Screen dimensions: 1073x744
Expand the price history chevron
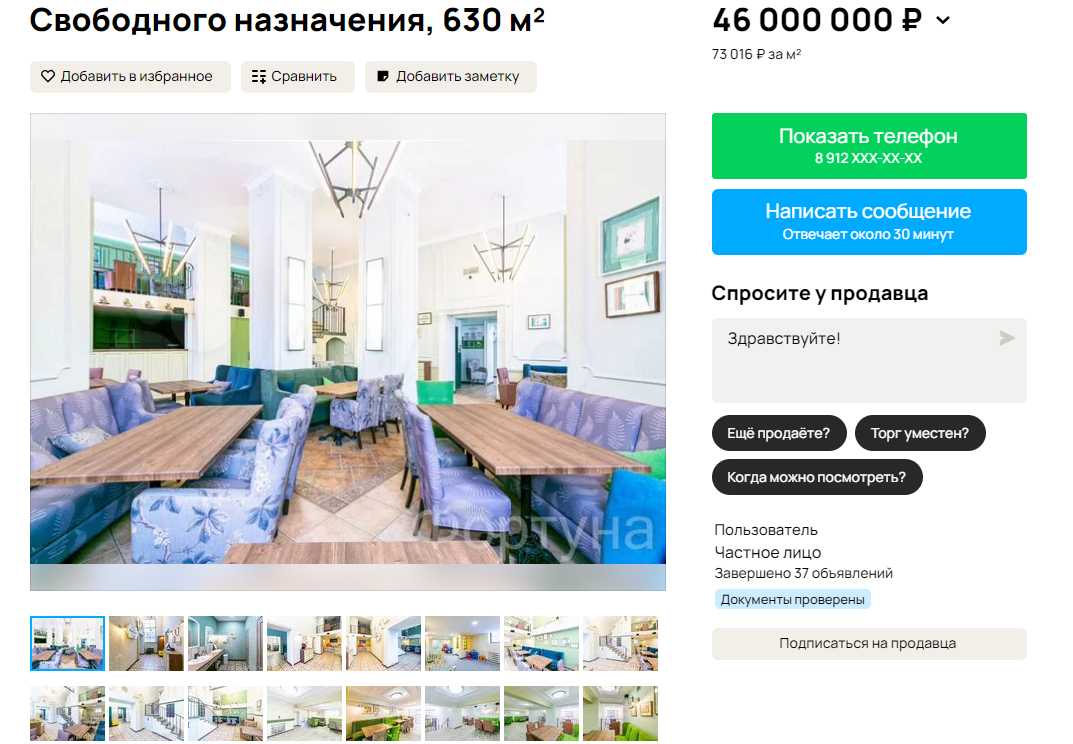click(943, 21)
